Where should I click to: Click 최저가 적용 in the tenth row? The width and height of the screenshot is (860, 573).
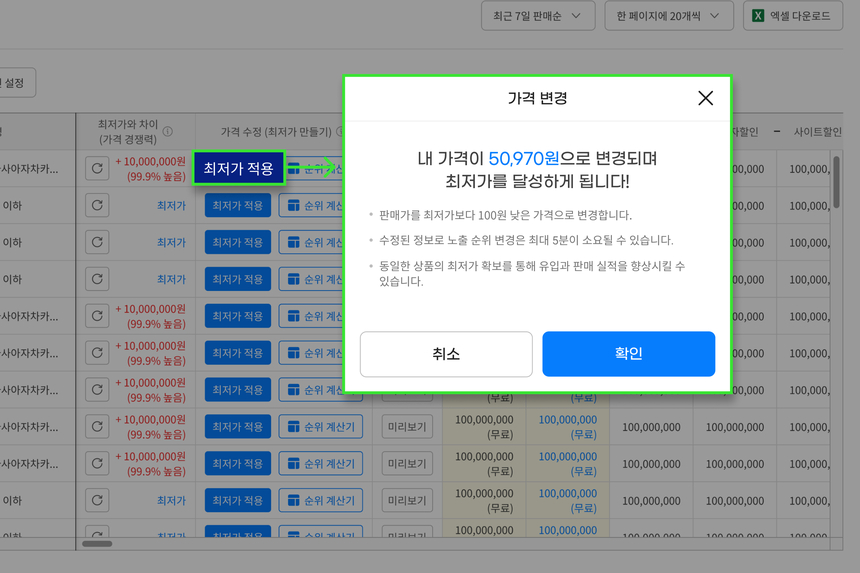click(x=238, y=500)
